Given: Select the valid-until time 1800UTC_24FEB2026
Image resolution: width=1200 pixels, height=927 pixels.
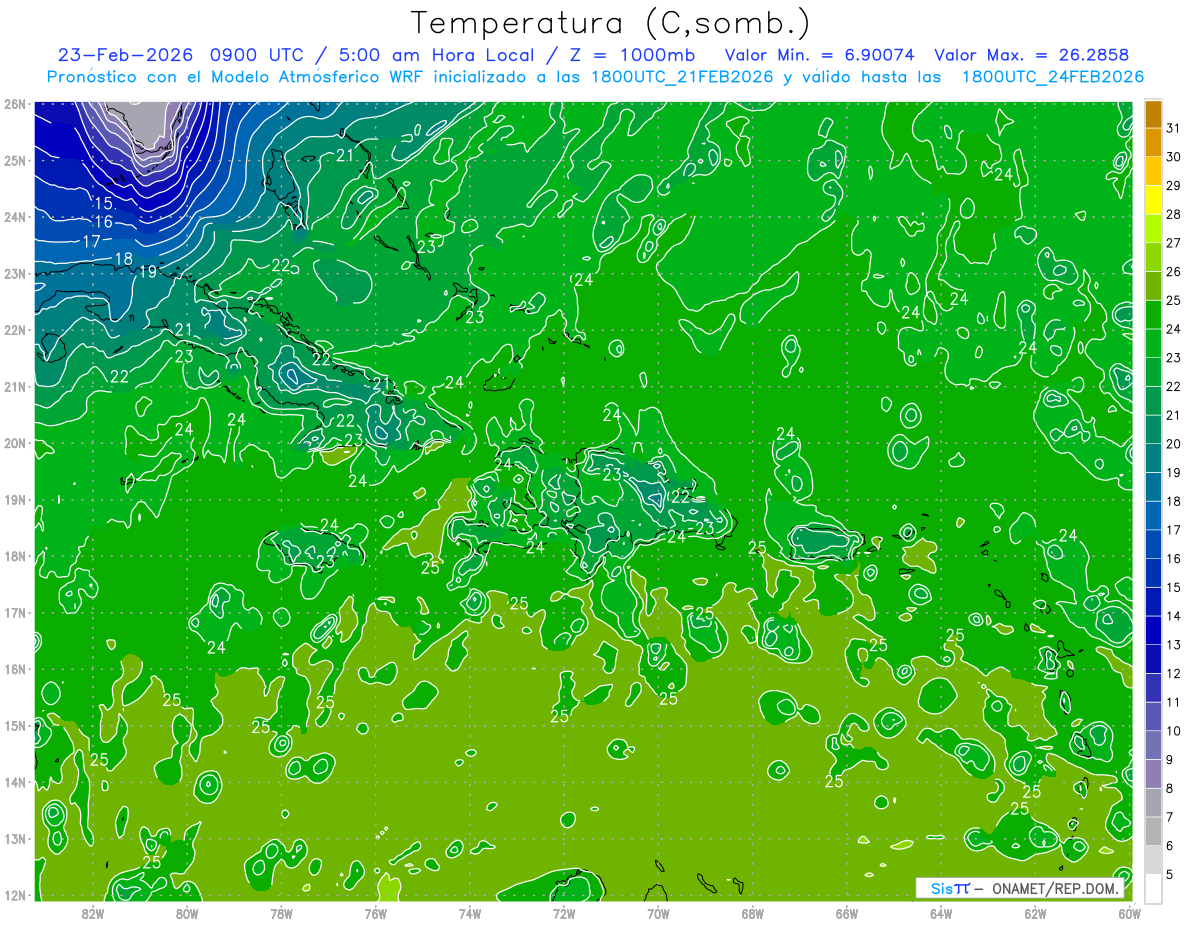Looking at the screenshot, I should (1052, 77).
